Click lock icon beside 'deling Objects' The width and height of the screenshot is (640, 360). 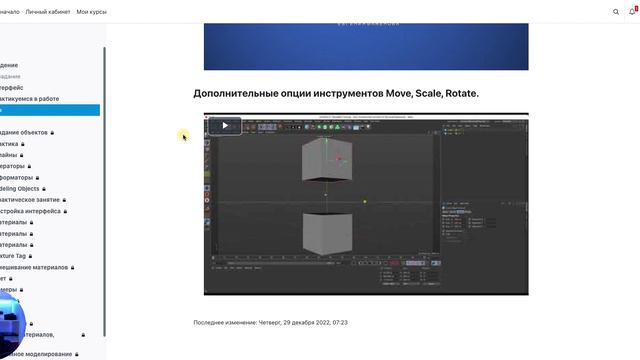coord(44,189)
